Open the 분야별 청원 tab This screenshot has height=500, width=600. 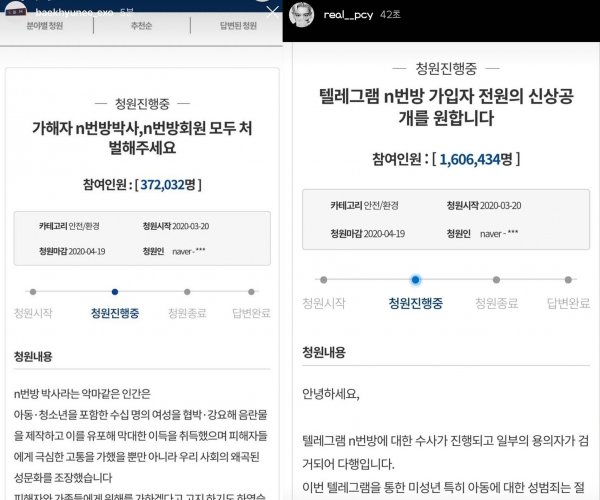pyautogui.click(x=44, y=26)
